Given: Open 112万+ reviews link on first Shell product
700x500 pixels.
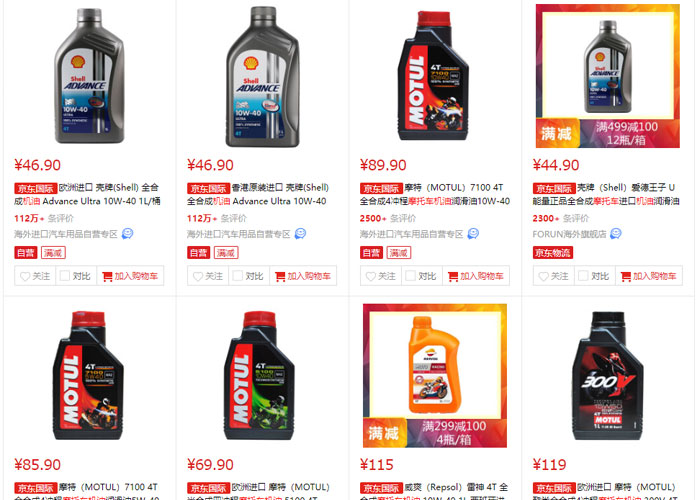Looking at the screenshot, I should pyautogui.click(x=44, y=218).
